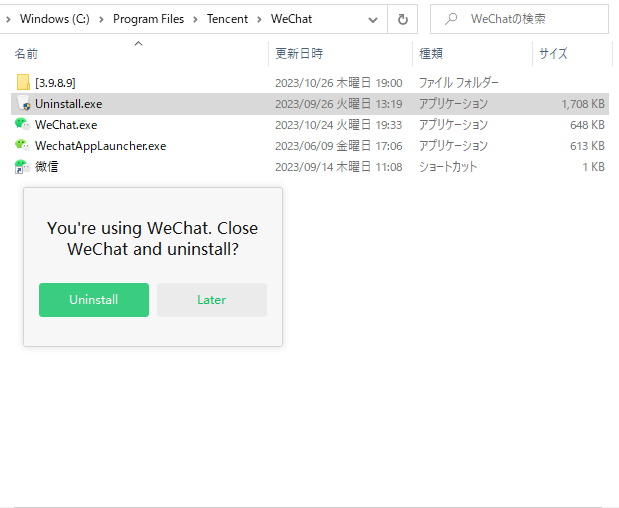Click the 1,708 KB size value
The image size is (619, 508).
(x=583, y=104)
